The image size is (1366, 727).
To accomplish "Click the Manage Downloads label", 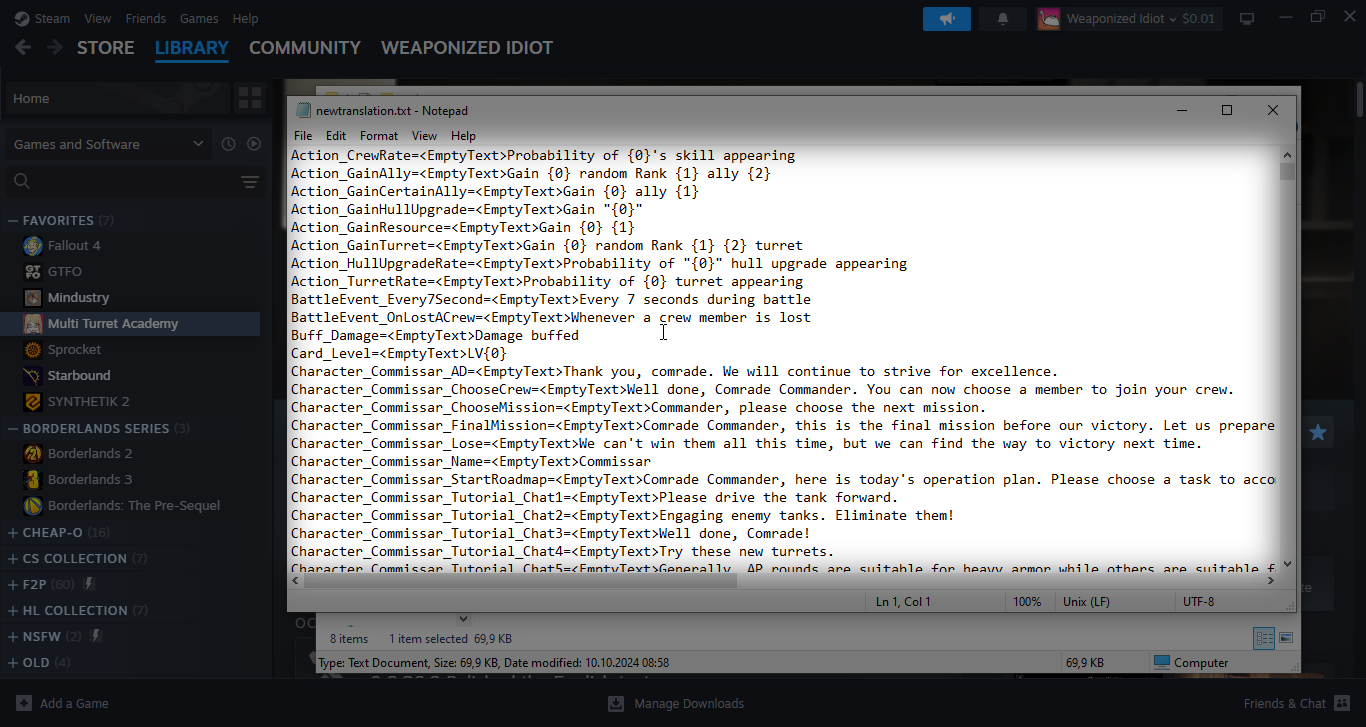I will pyautogui.click(x=689, y=703).
